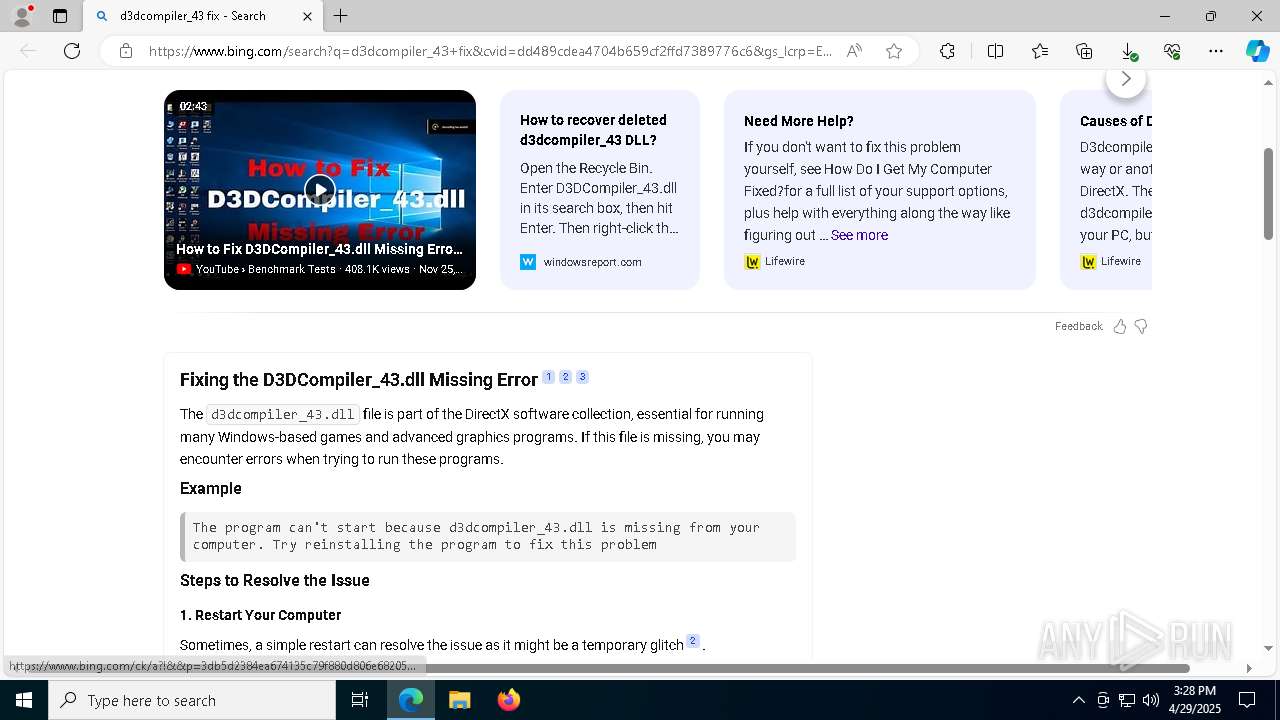Toggle Split screen view icon
This screenshot has height=720, width=1280.
tap(995, 51)
